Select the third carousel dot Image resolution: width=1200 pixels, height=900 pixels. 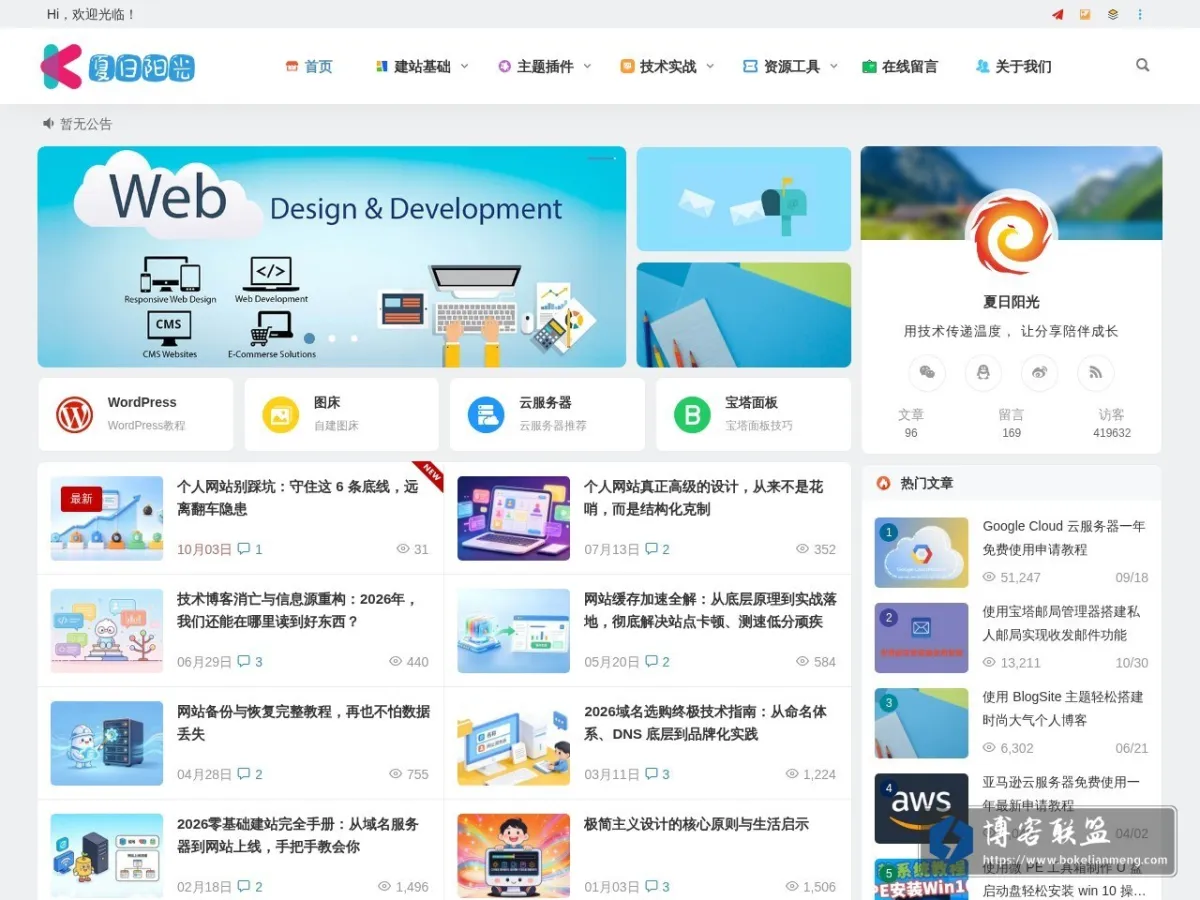pyautogui.click(x=354, y=338)
